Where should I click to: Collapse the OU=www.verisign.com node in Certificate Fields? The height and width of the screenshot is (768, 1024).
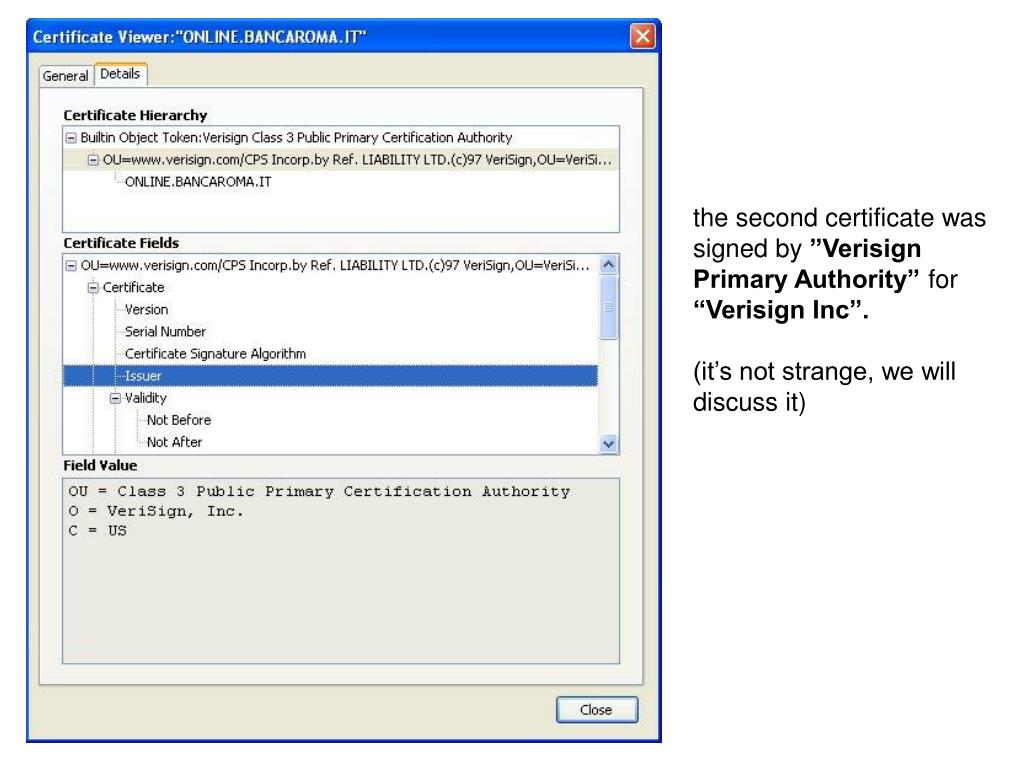pyautogui.click(x=71, y=266)
